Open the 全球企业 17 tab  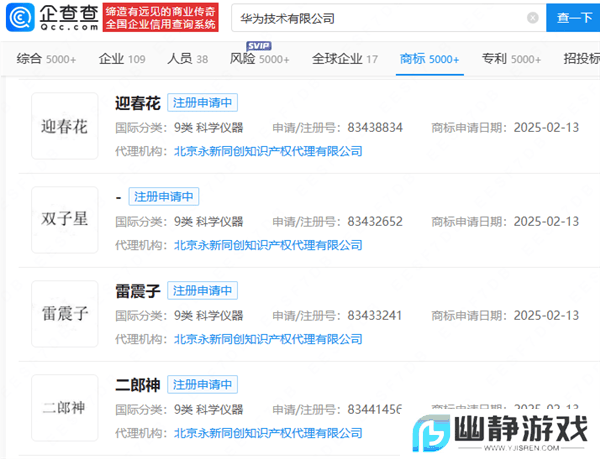[345, 59]
